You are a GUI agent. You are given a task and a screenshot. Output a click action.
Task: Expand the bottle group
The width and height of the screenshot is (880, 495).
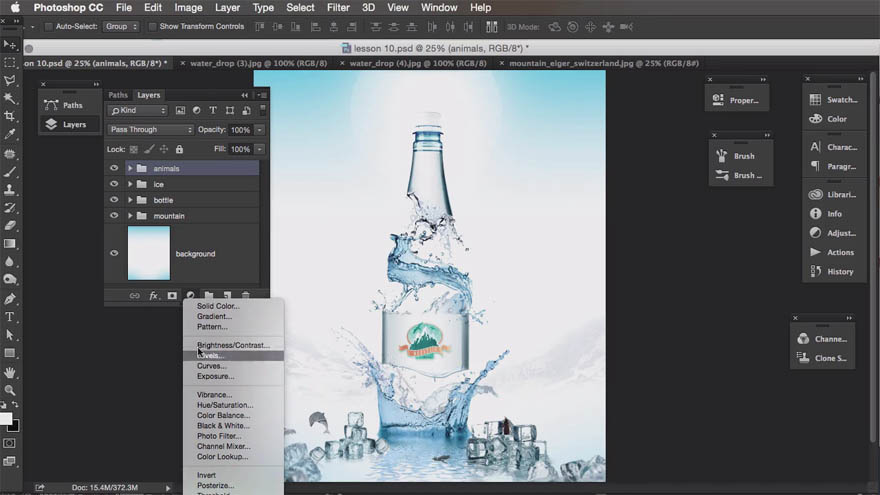(x=130, y=200)
